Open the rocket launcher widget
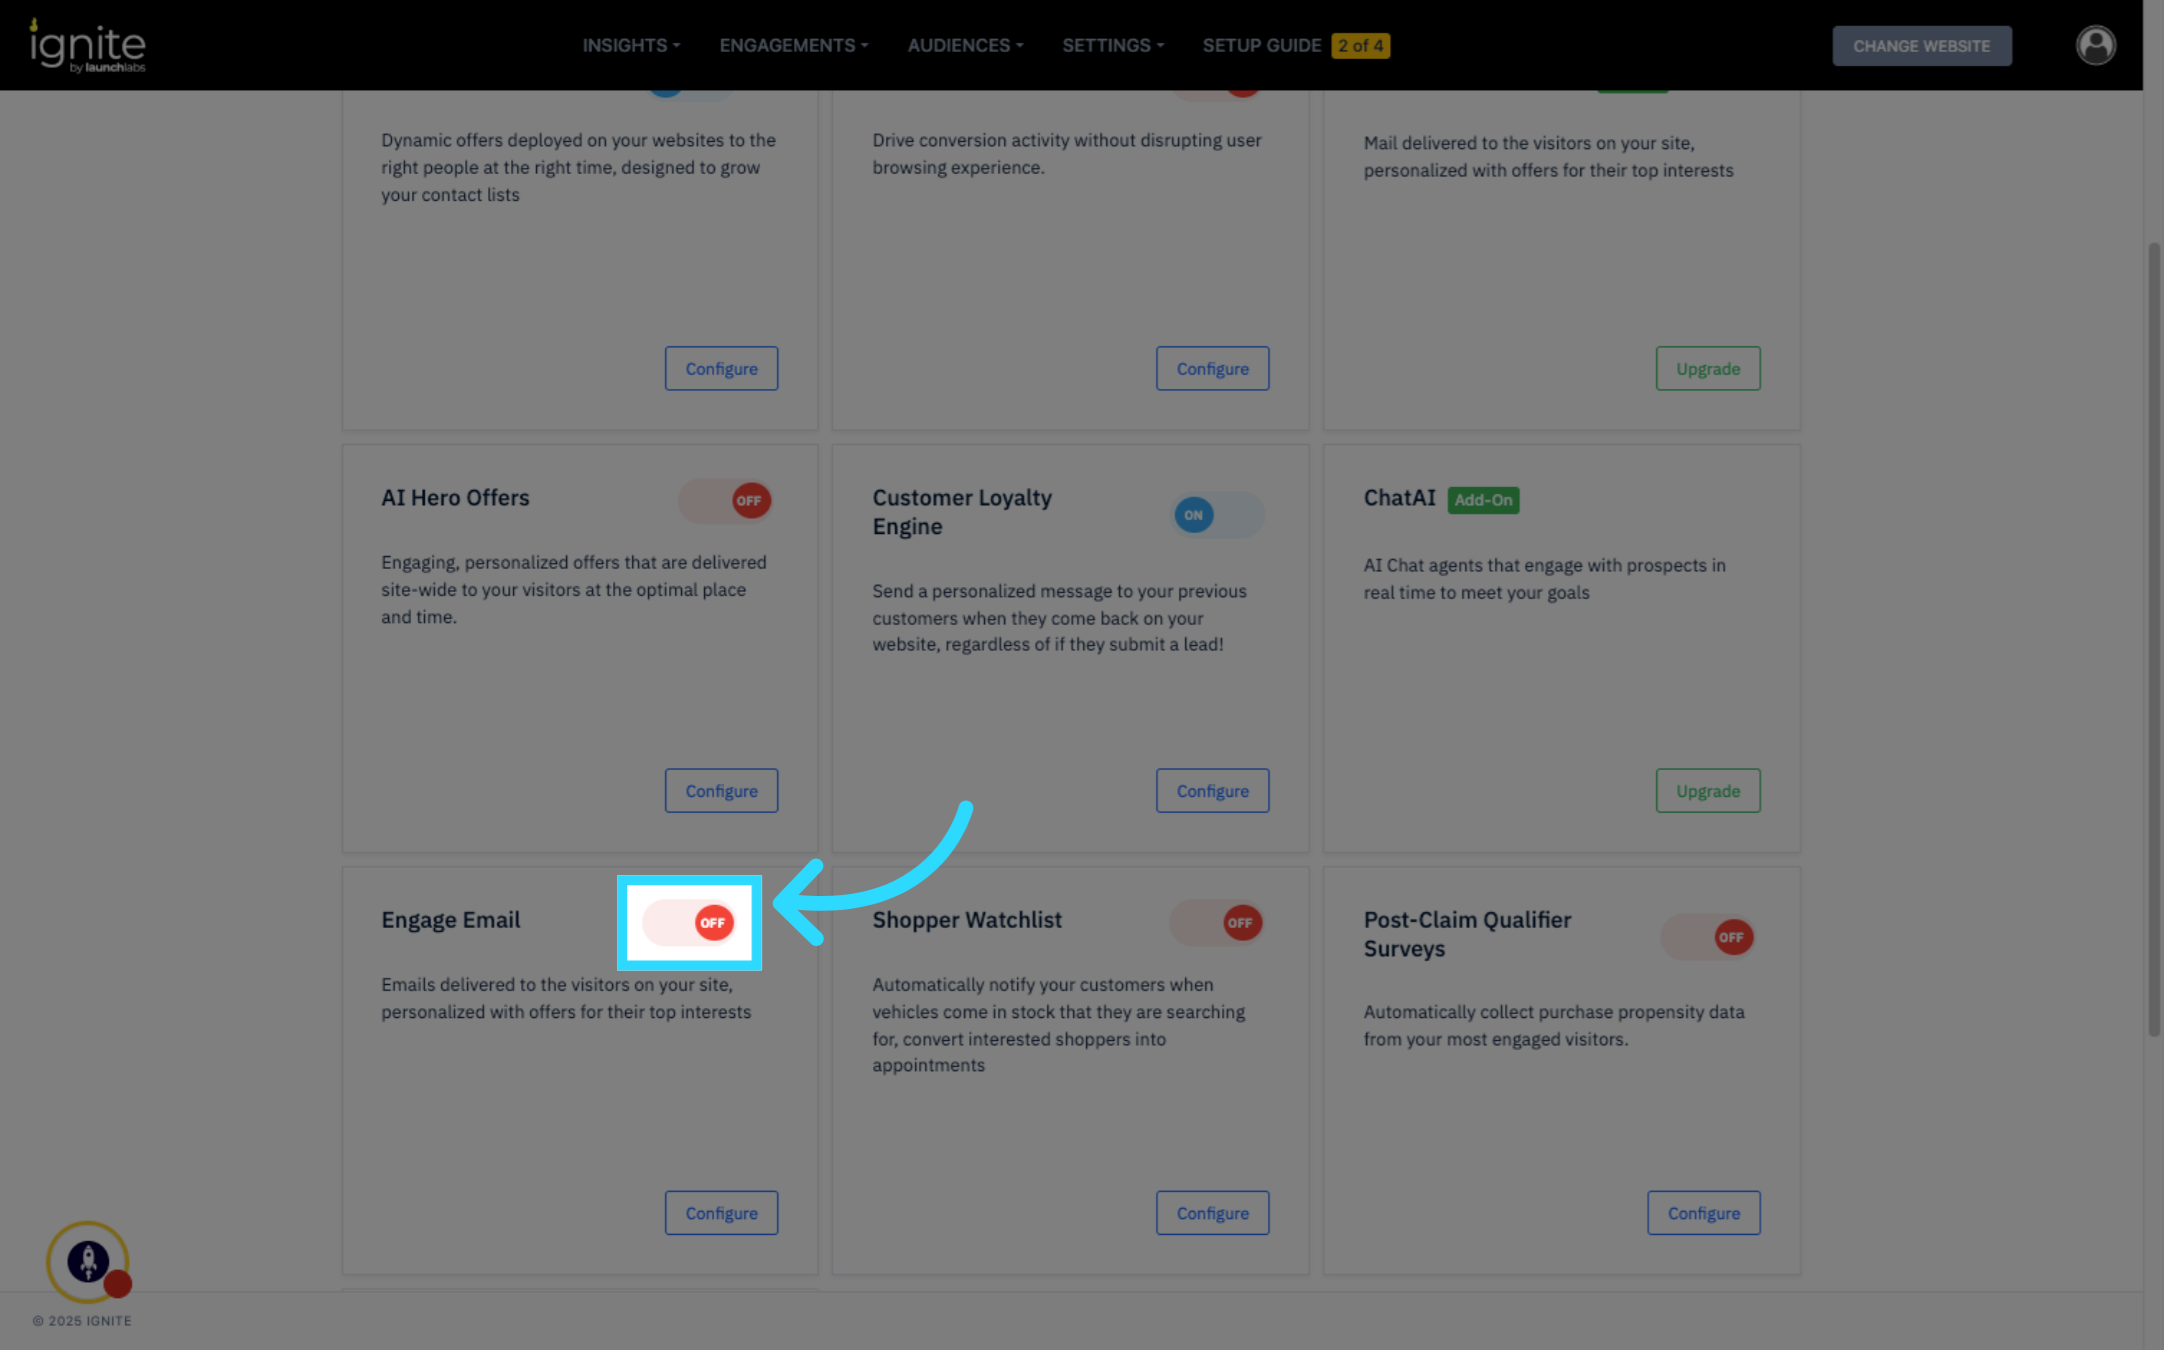The height and width of the screenshot is (1350, 2164). (x=88, y=1261)
